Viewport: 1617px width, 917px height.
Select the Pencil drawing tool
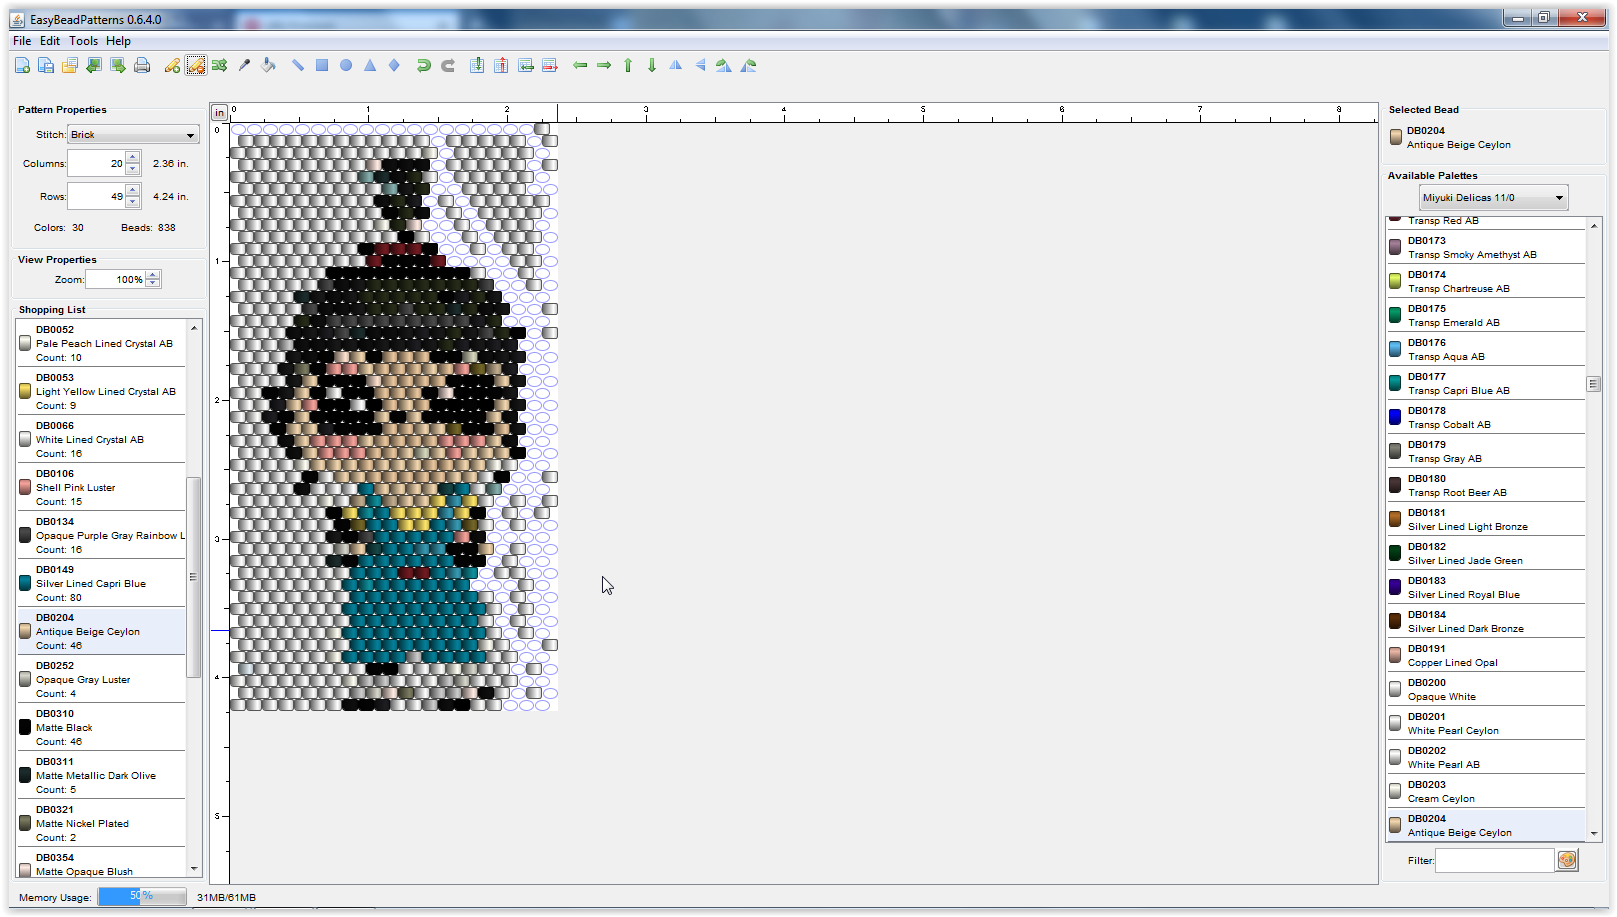pyautogui.click(x=171, y=64)
